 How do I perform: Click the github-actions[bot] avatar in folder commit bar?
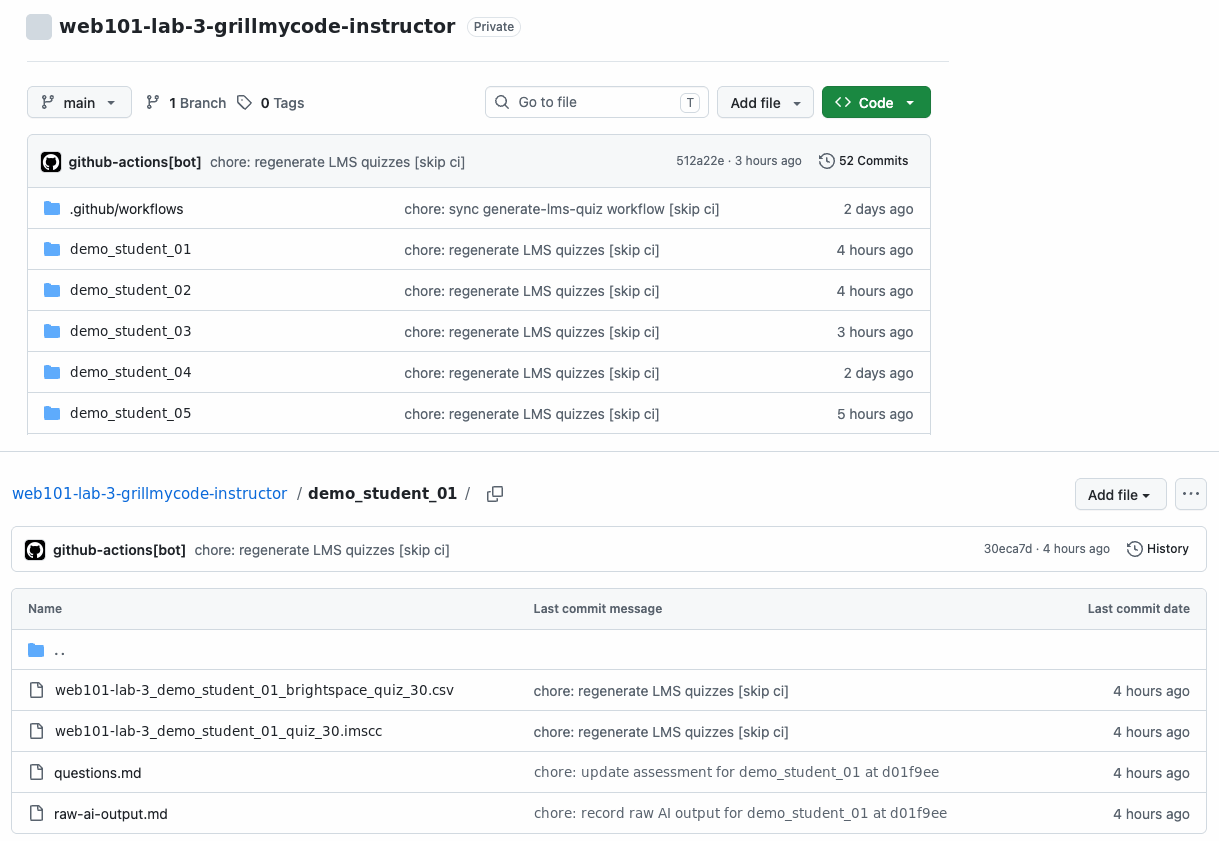point(35,550)
